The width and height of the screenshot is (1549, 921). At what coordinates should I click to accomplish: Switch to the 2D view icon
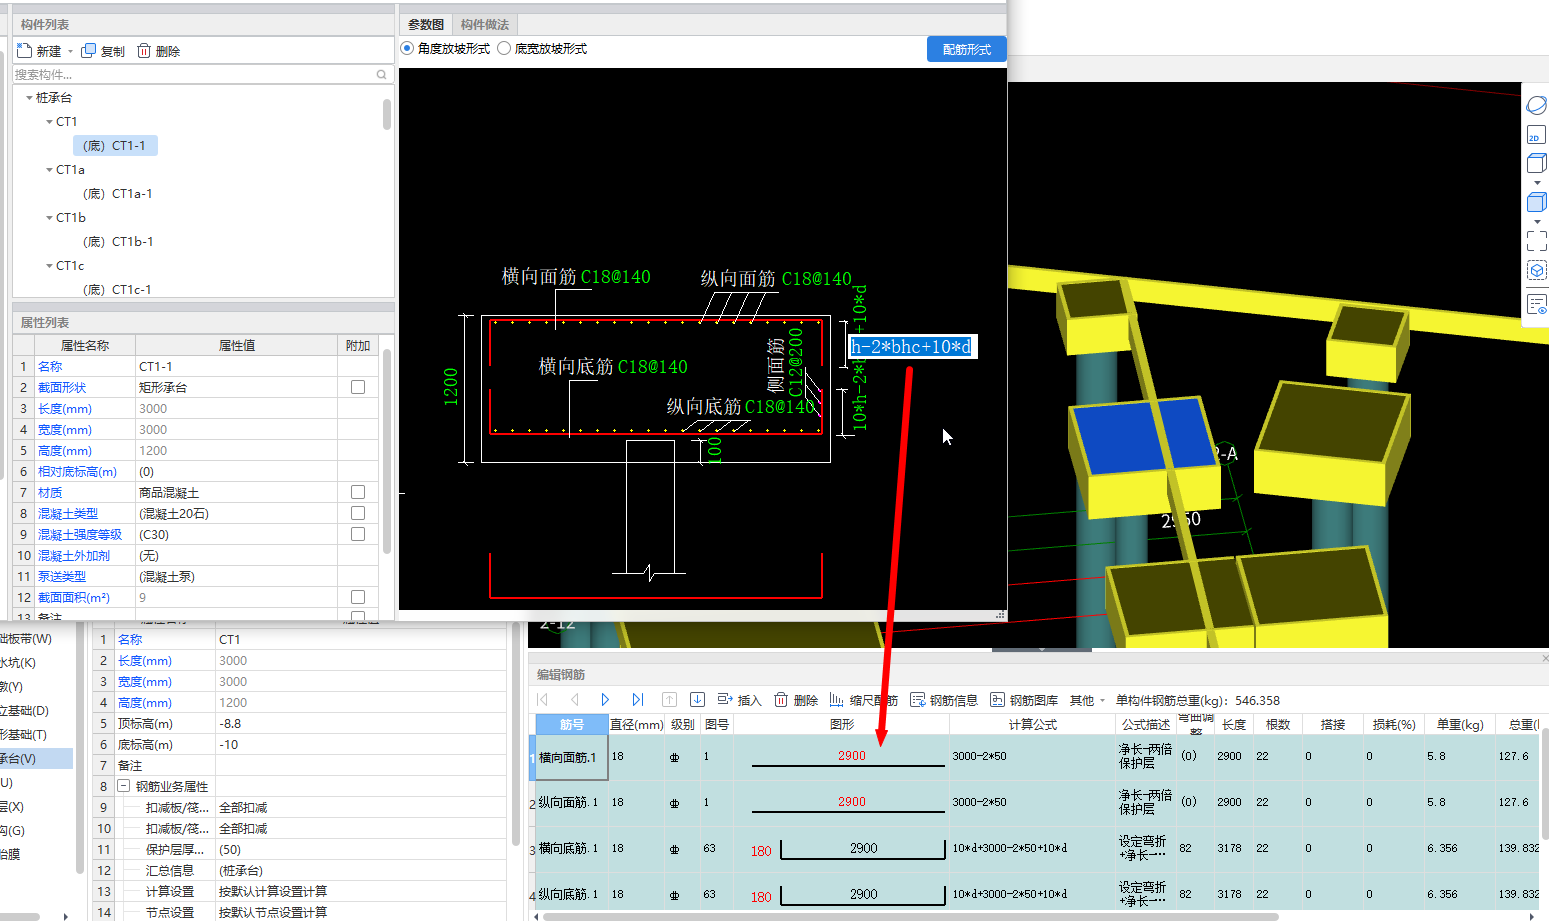pyautogui.click(x=1537, y=135)
